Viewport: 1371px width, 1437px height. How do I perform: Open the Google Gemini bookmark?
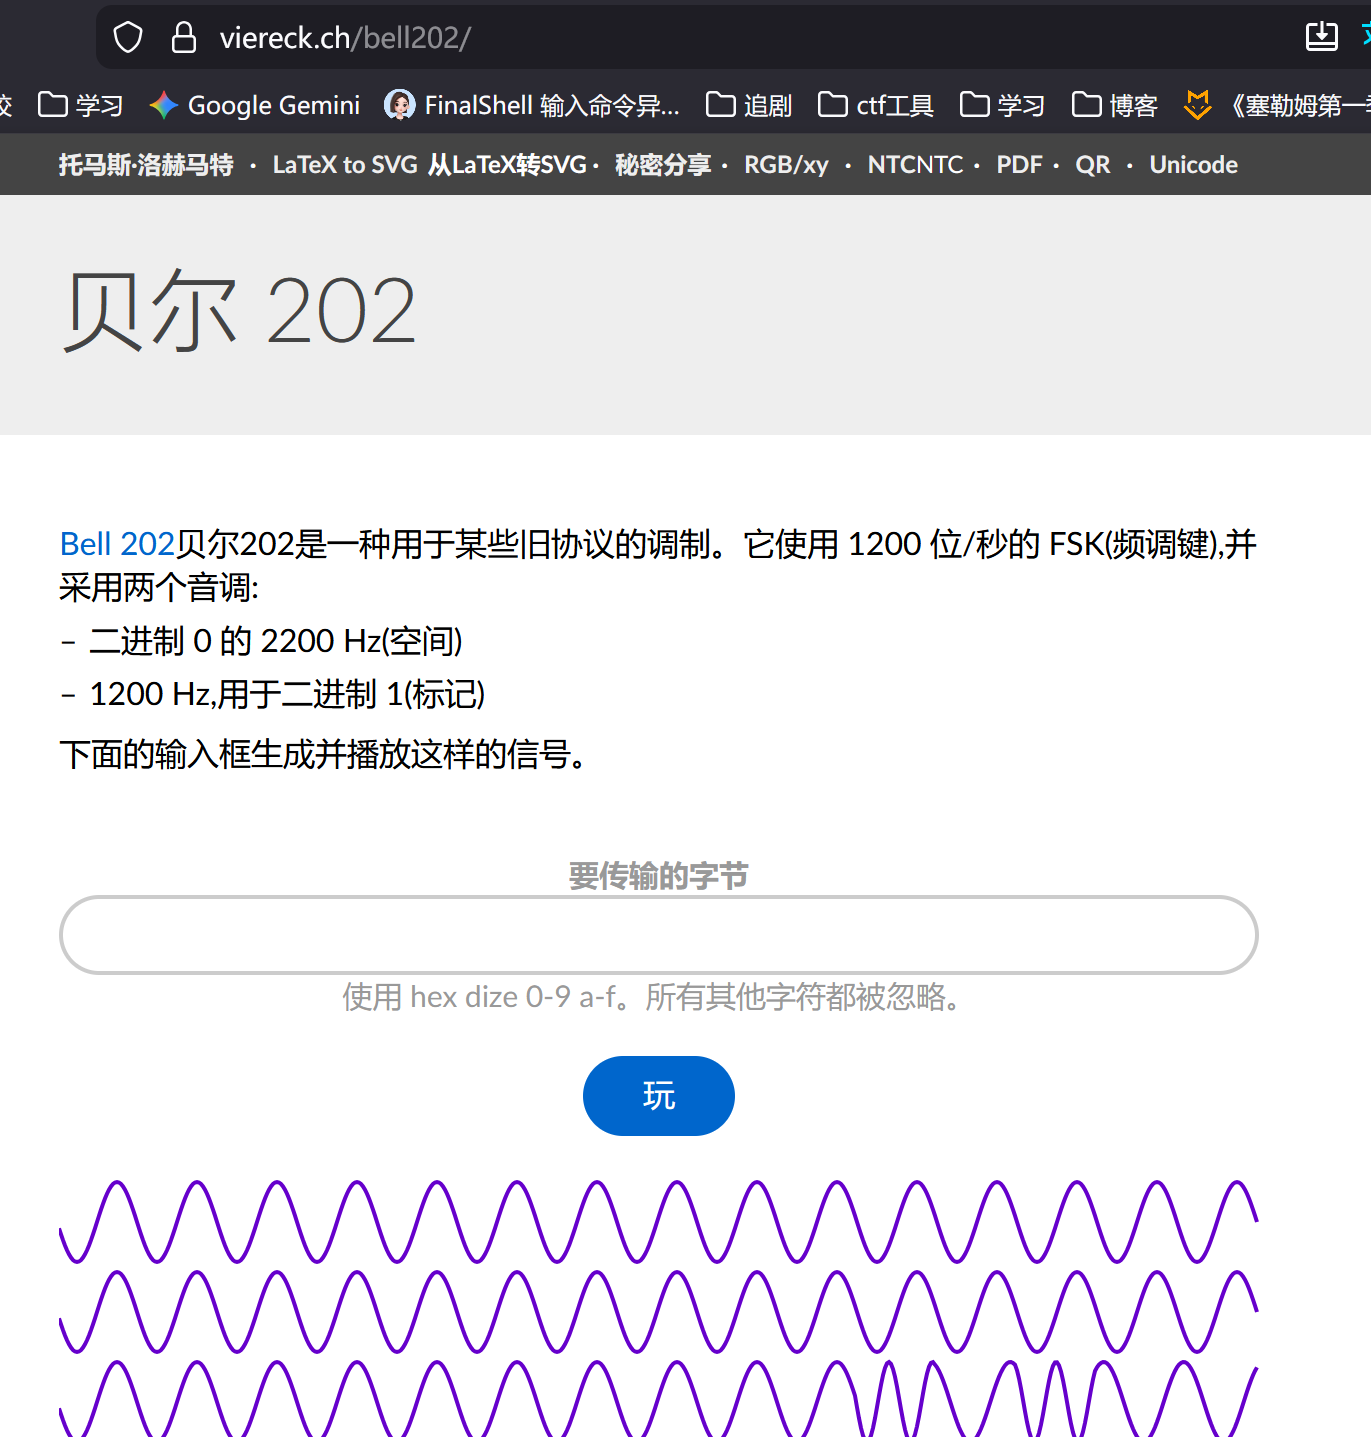254,105
